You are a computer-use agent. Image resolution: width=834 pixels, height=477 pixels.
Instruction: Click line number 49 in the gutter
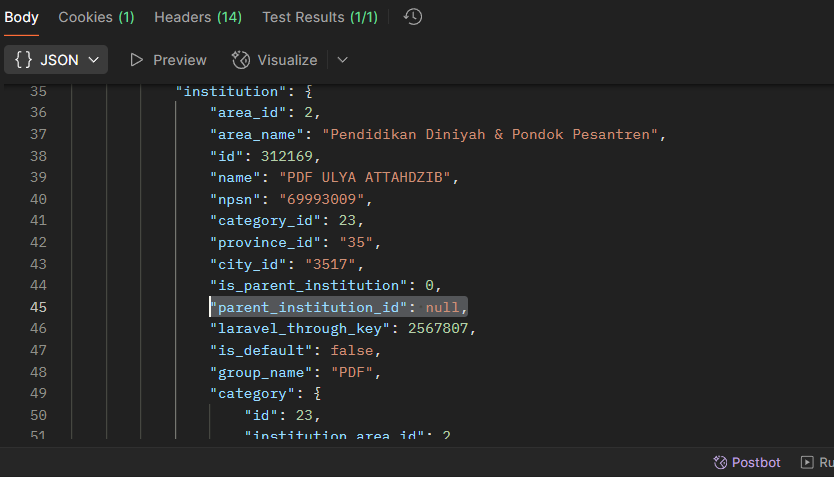pos(39,393)
